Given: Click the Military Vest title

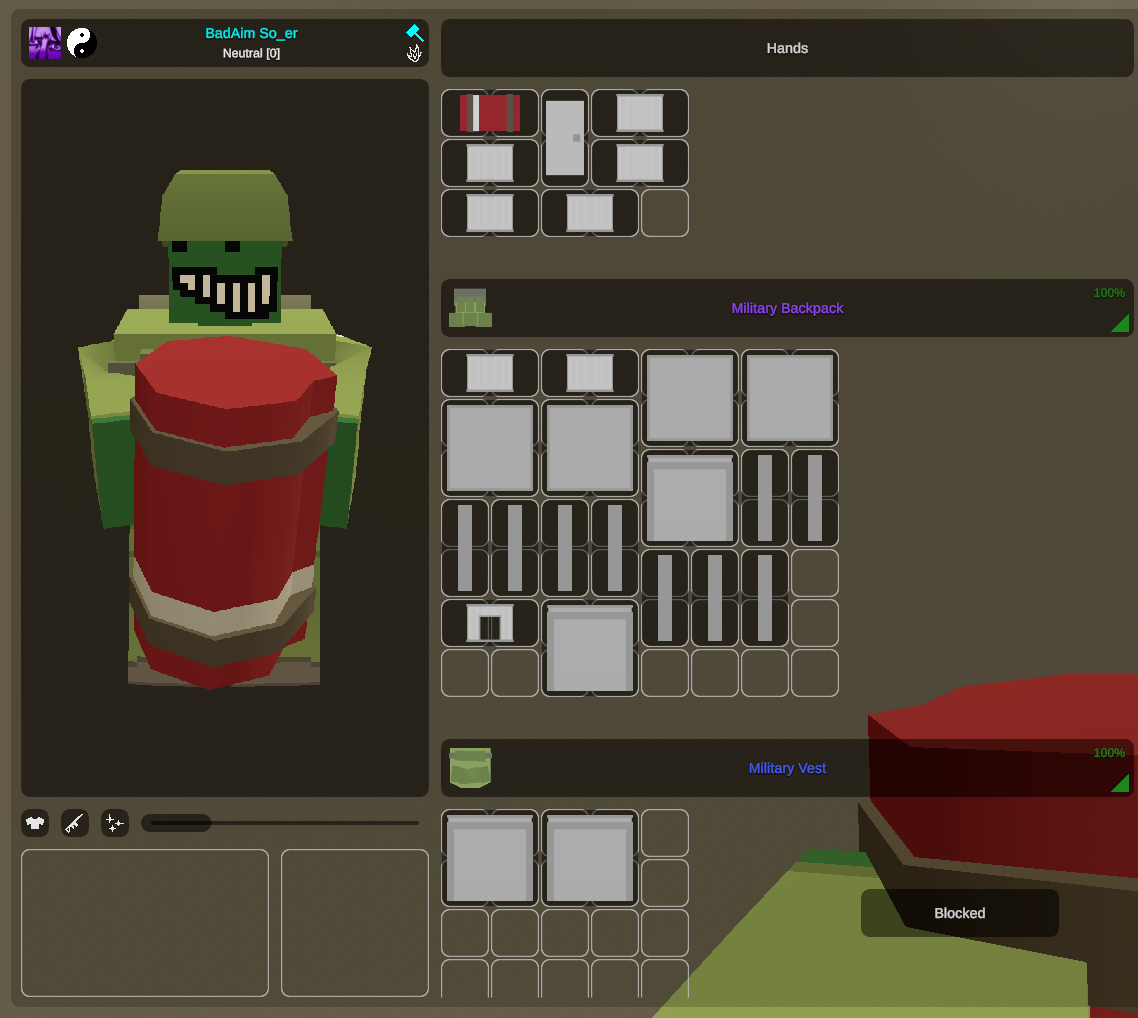Looking at the screenshot, I should (787, 768).
